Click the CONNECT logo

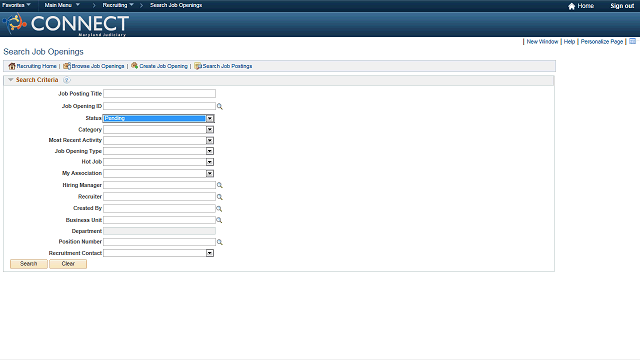pyautogui.click(x=66, y=24)
